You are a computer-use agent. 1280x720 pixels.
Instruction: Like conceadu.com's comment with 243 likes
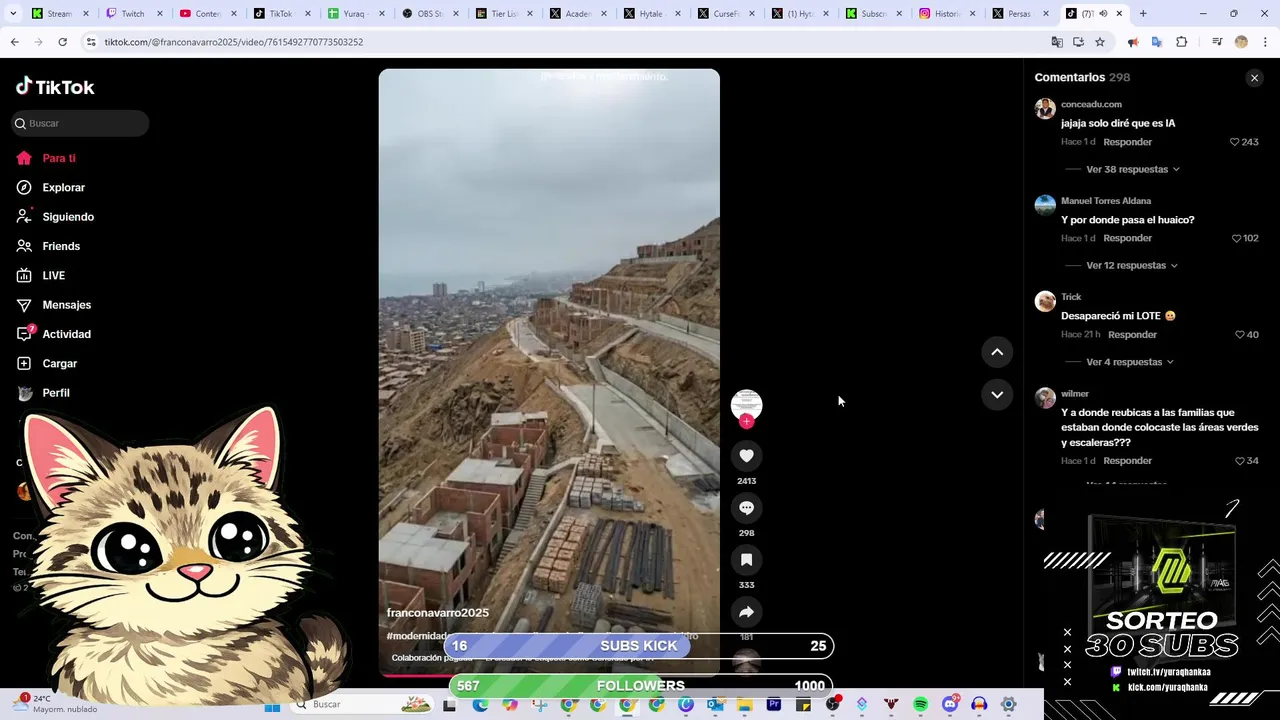tap(1235, 142)
